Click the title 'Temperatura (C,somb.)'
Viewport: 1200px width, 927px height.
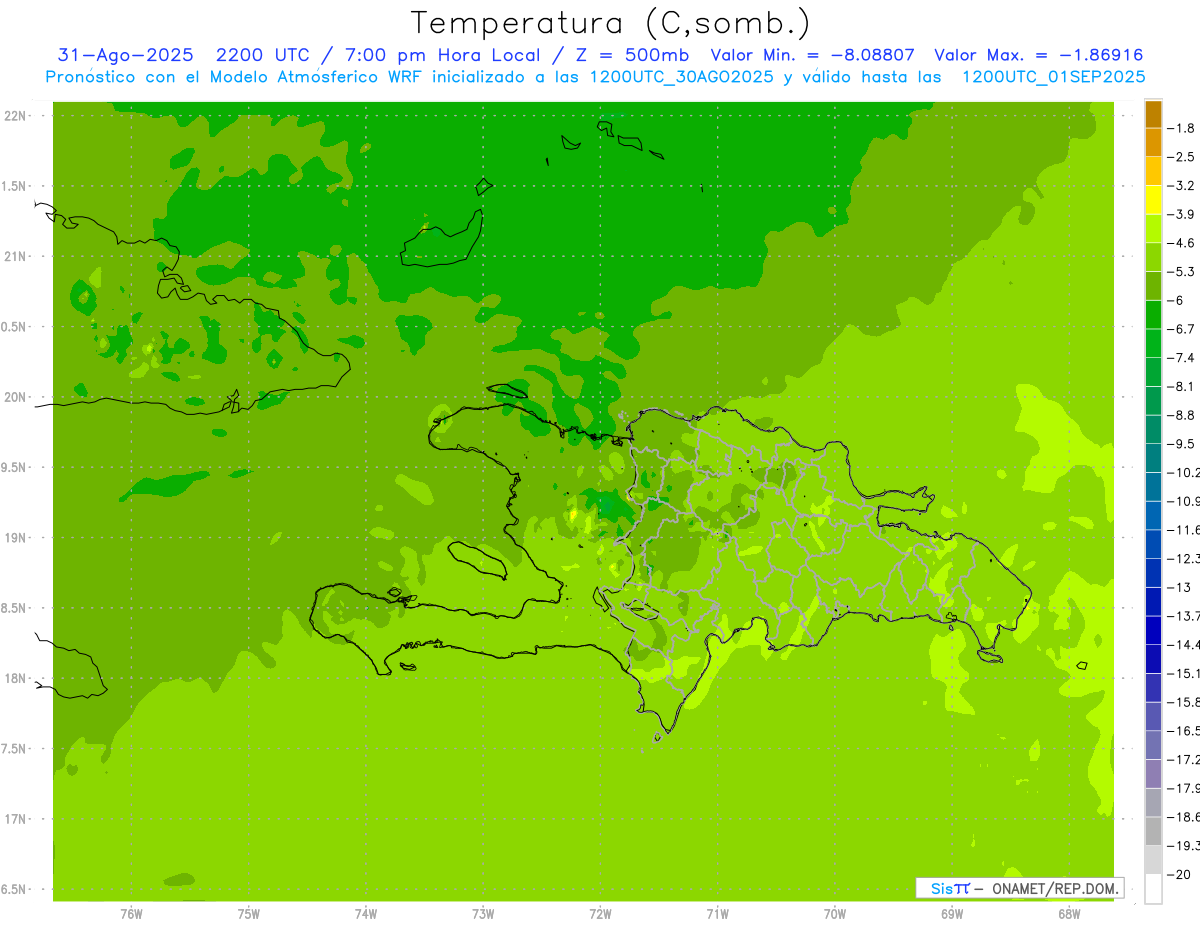611,24
